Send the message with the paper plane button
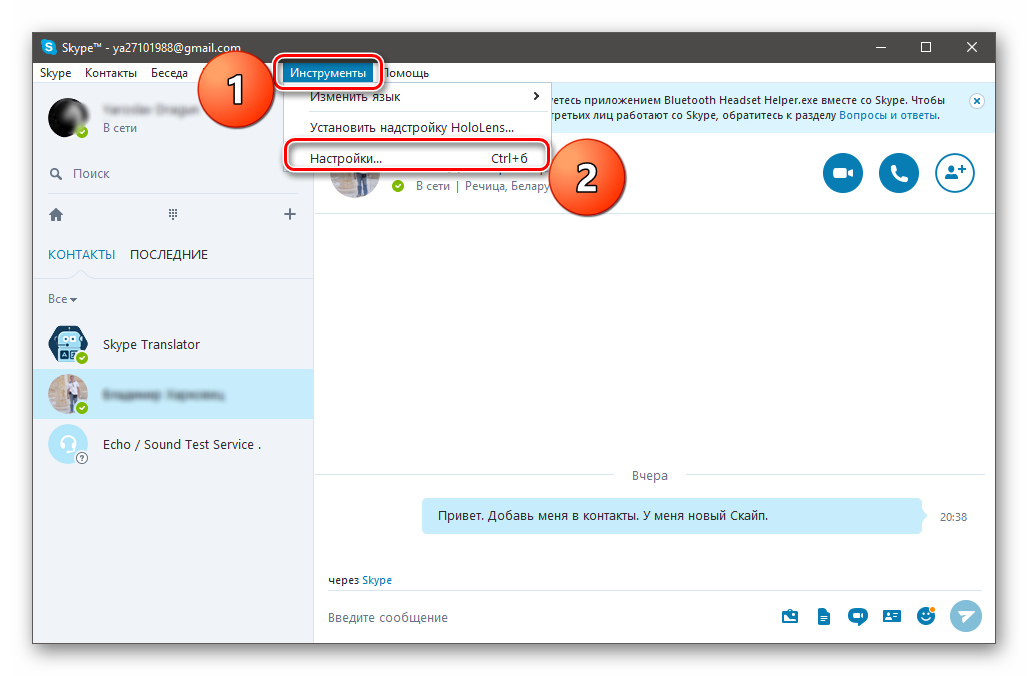Viewport: 1028px width, 676px height. (x=966, y=616)
